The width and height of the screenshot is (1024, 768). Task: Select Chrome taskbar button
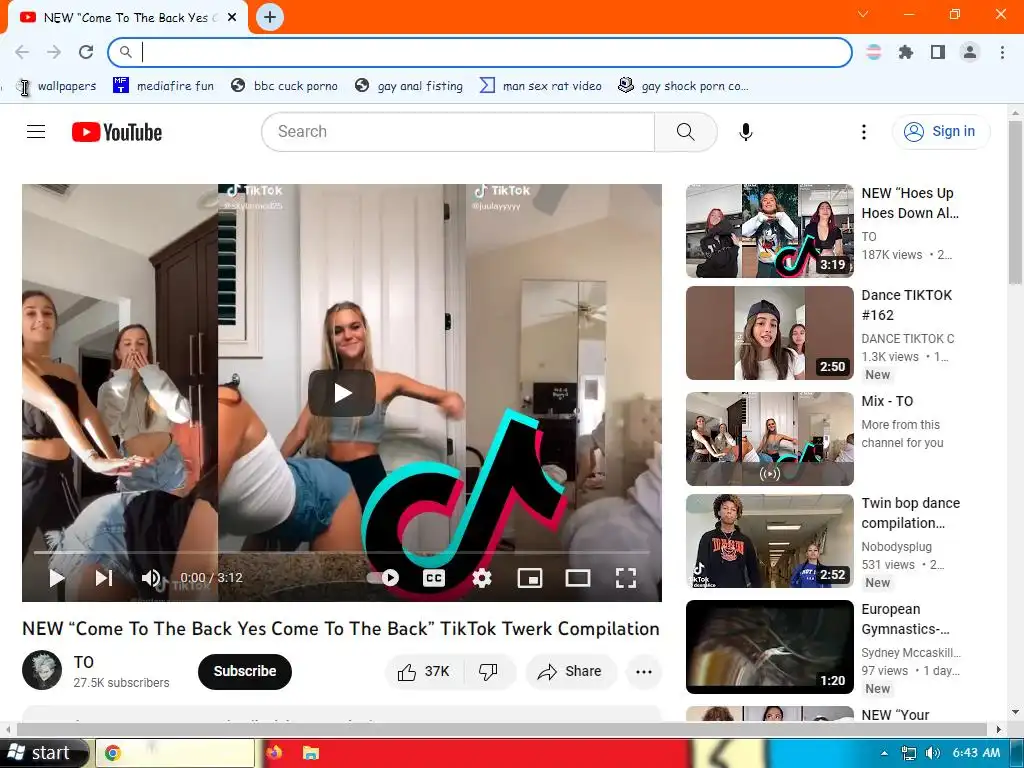tap(175, 754)
